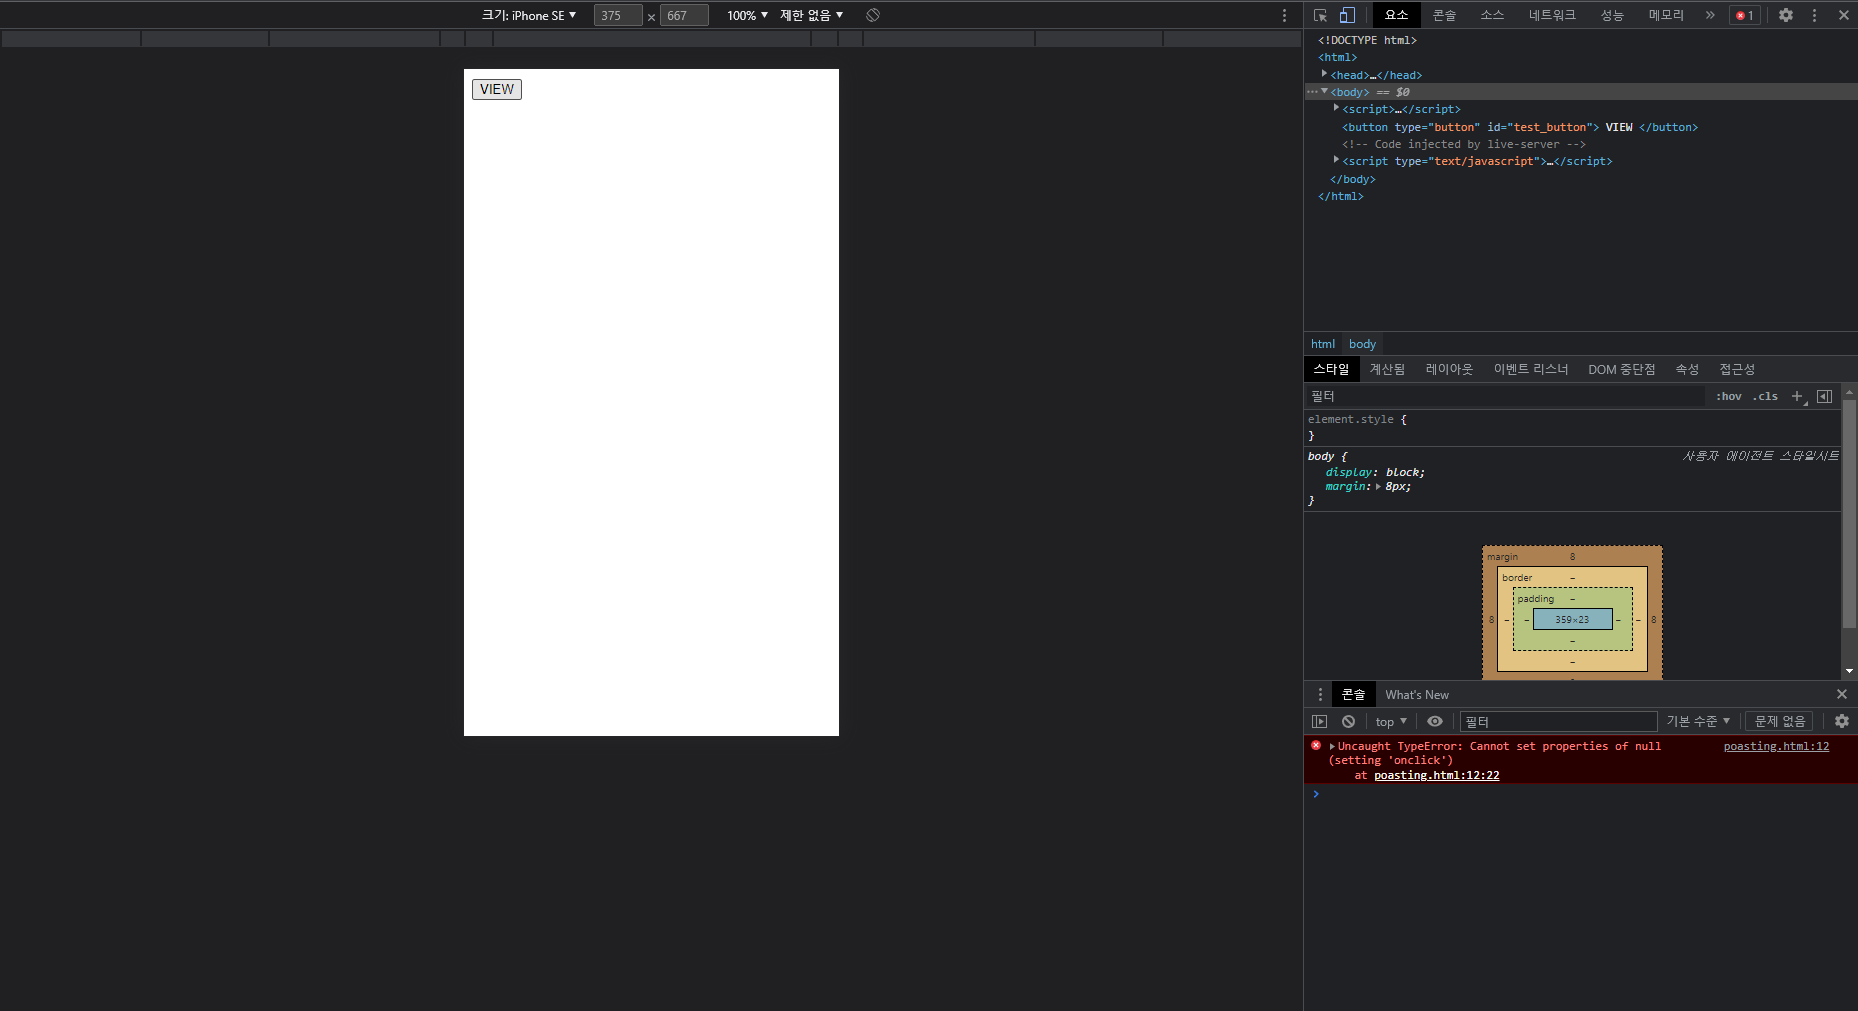Show more DevTools tabs chevron
This screenshot has width=1858, height=1011.
1710,15
